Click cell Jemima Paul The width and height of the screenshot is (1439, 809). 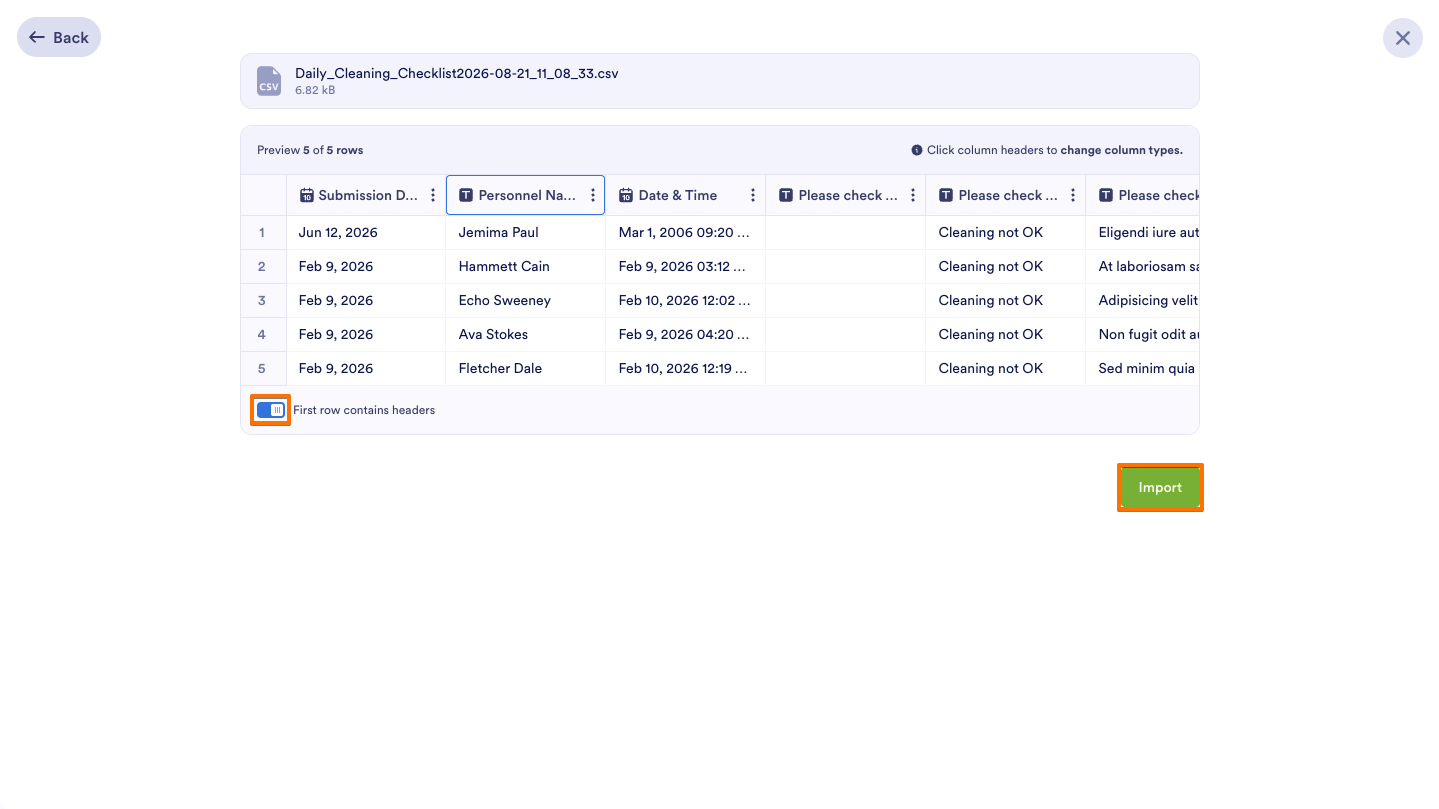525,232
